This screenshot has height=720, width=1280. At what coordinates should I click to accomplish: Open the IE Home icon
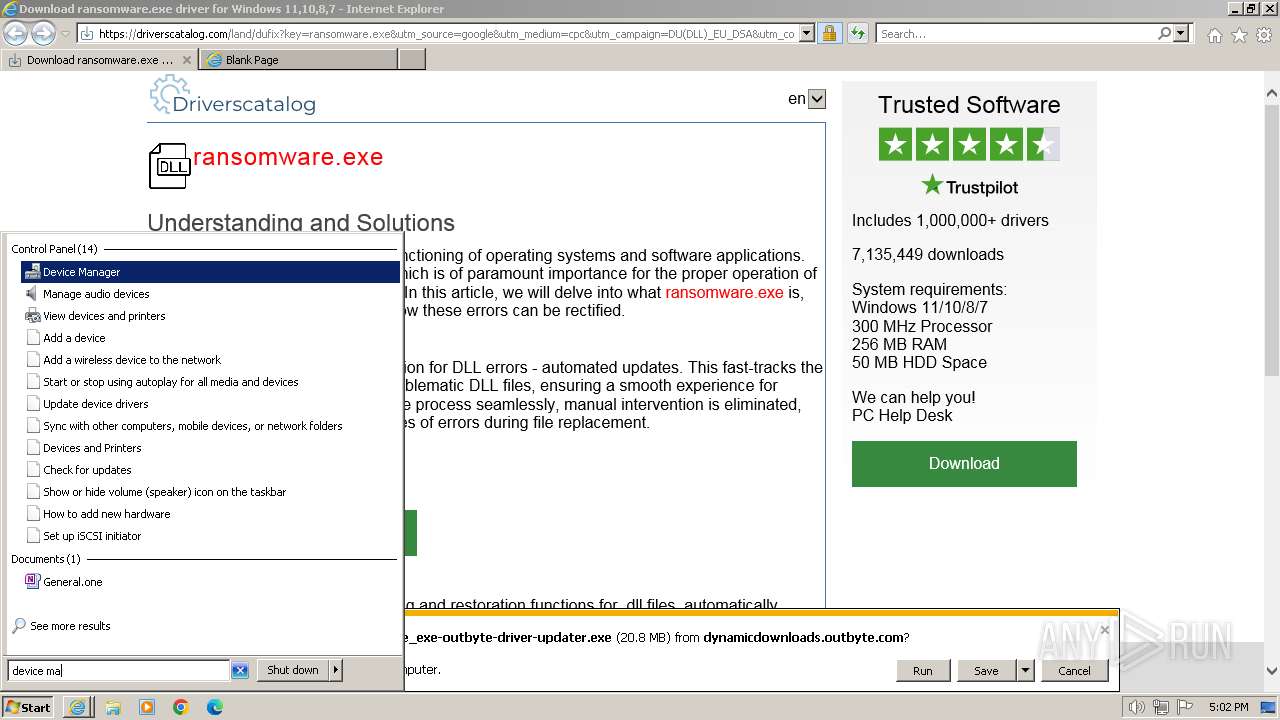tap(1214, 35)
